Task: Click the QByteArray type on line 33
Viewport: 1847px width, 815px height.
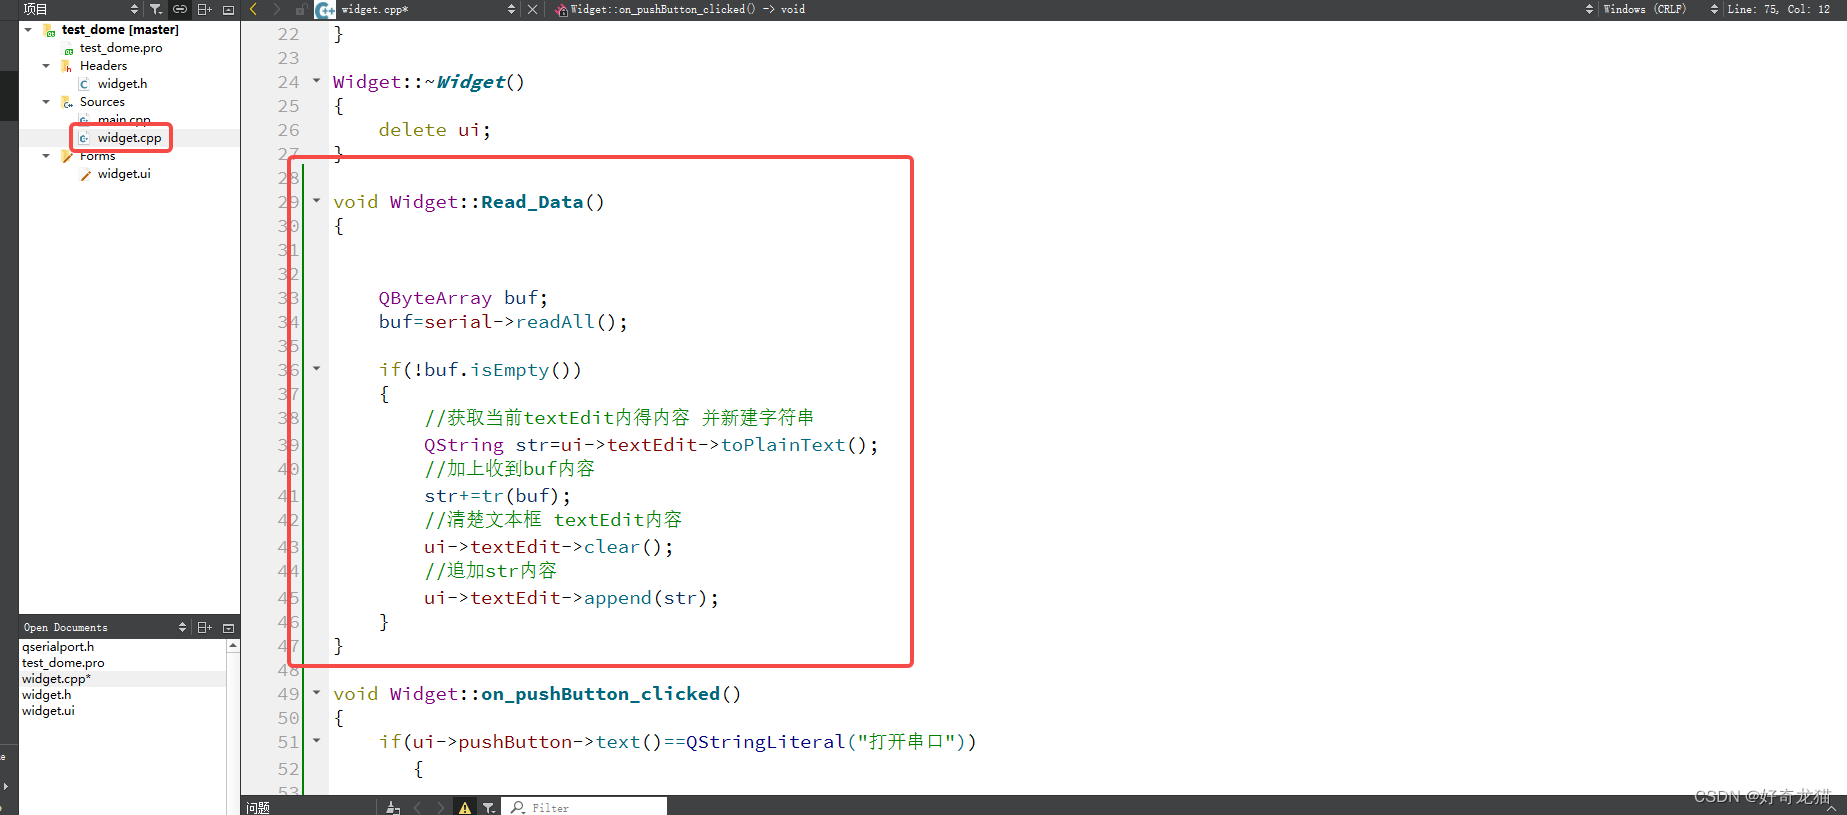Action: click(435, 298)
